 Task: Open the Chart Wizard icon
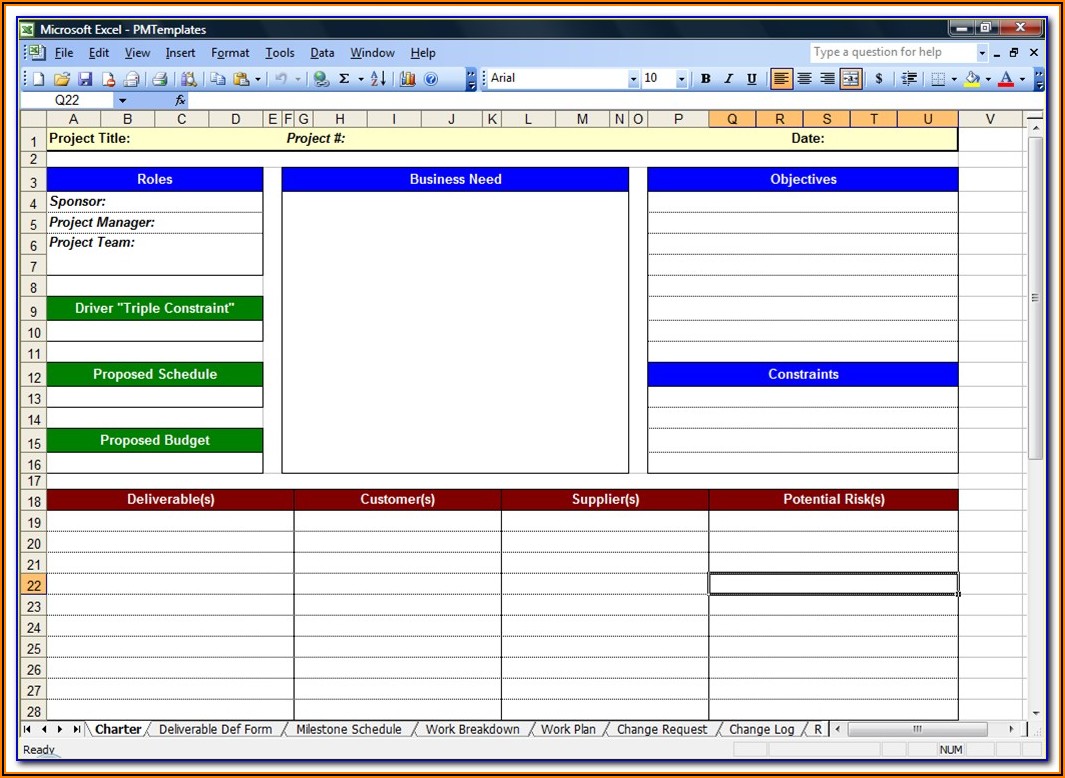(x=408, y=79)
